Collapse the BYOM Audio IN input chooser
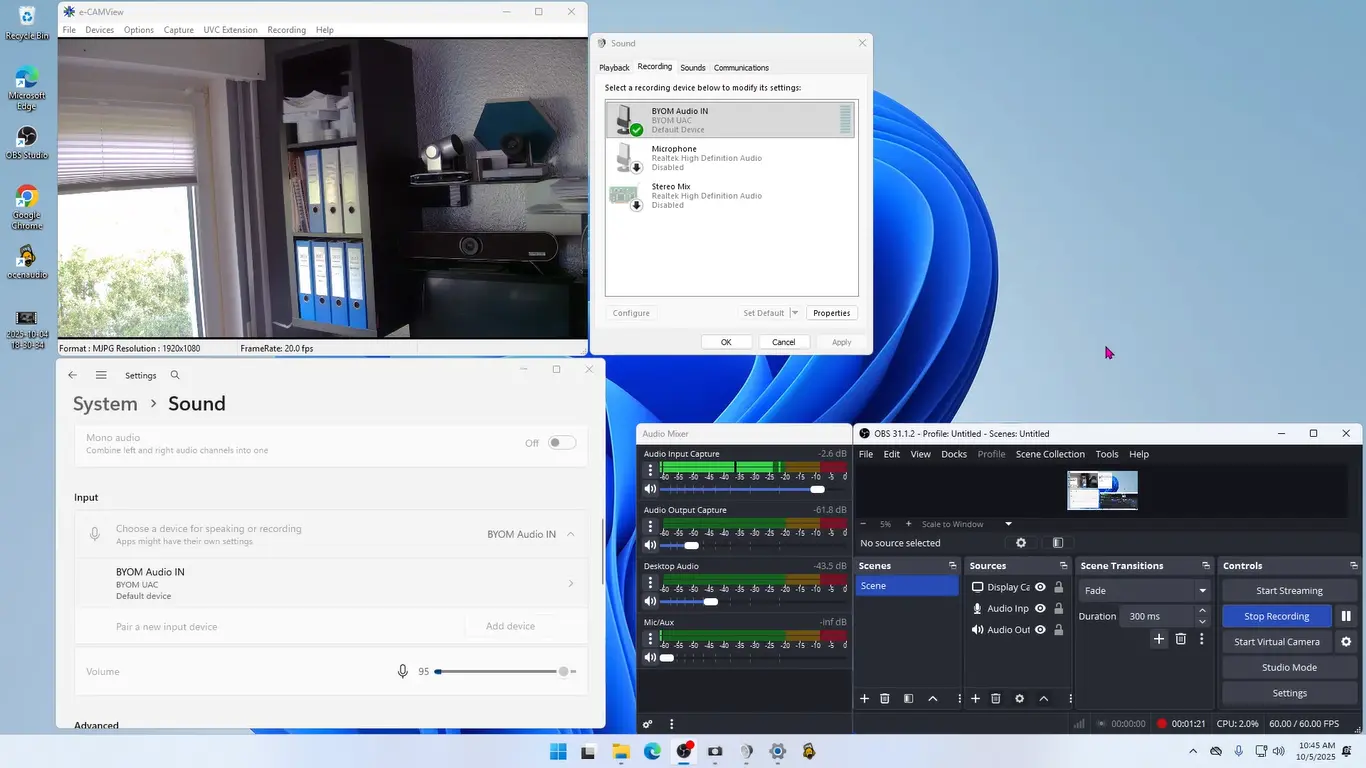The height and width of the screenshot is (768, 1366). [x=571, y=534]
